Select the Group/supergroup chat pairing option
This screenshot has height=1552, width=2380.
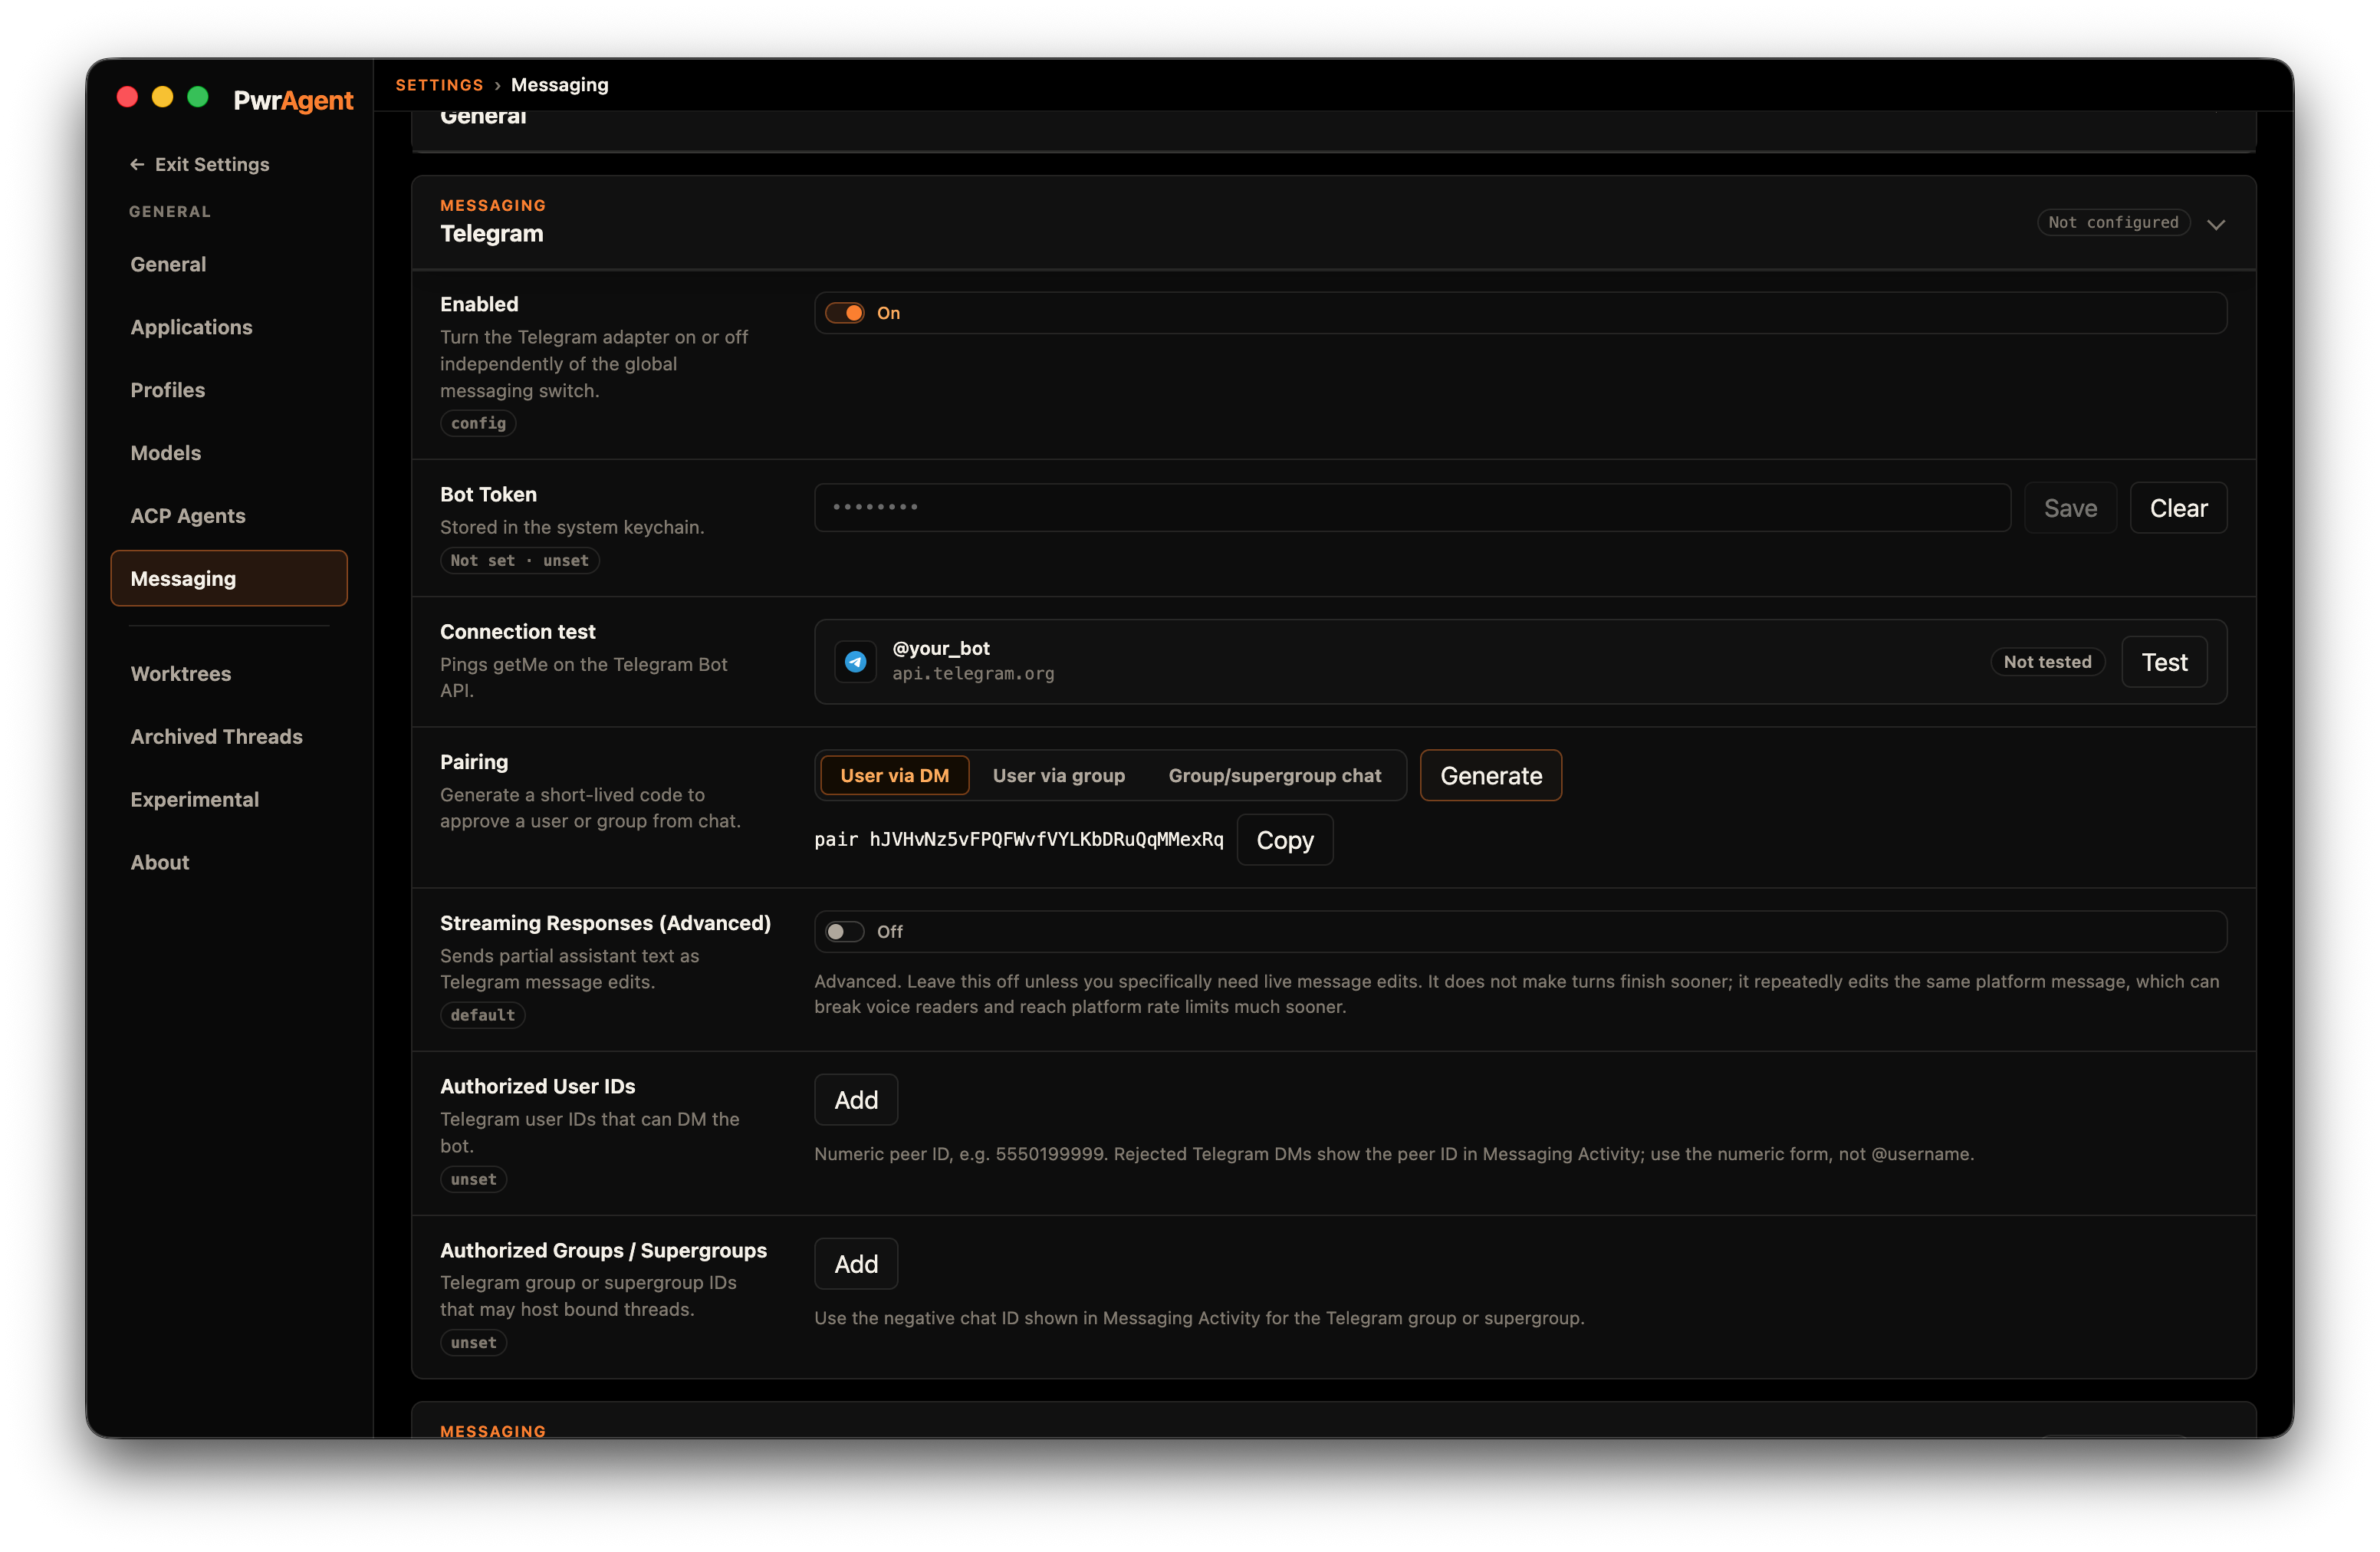[x=1274, y=775]
